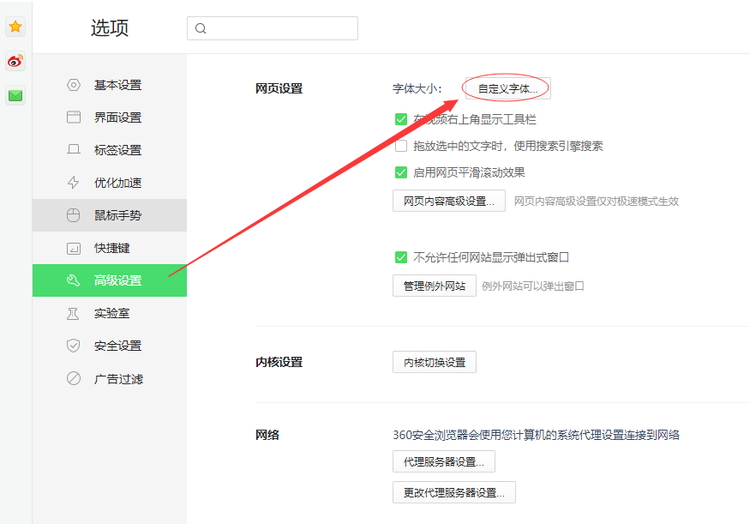Click the 优化加速 lightning icon

[x=73, y=182]
